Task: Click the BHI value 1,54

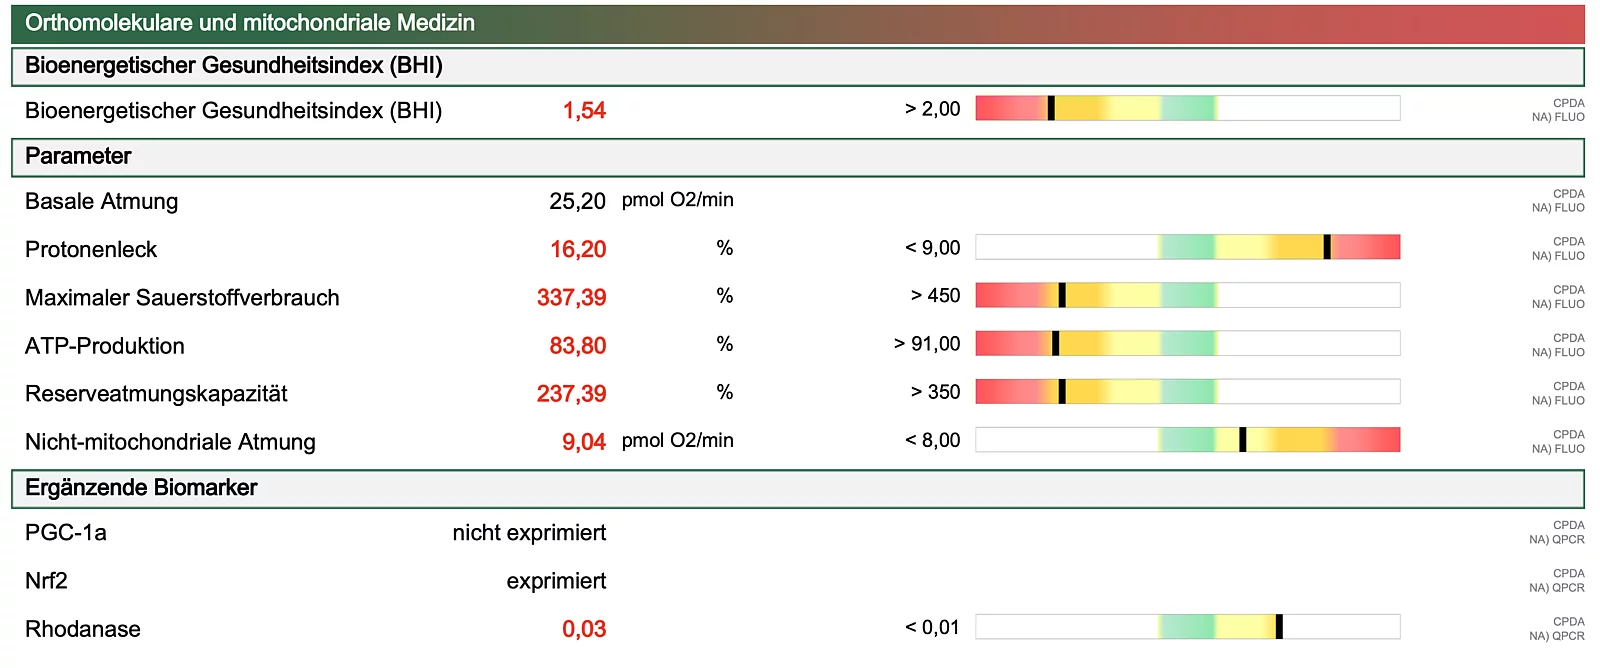Action: pos(584,111)
